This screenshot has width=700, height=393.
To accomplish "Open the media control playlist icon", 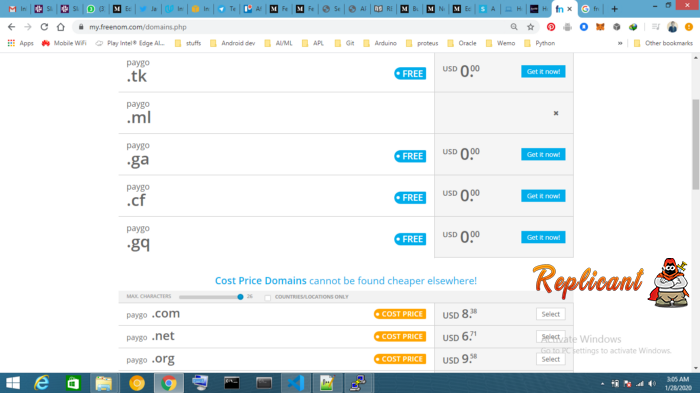I will click(656, 27).
